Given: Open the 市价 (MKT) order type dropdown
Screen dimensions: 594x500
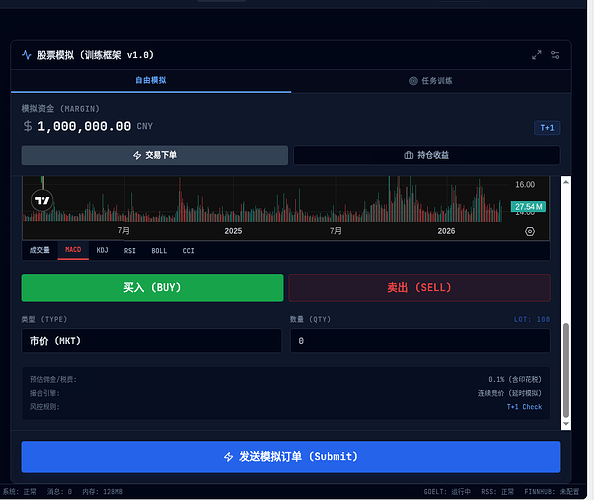Looking at the screenshot, I should coord(152,341).
